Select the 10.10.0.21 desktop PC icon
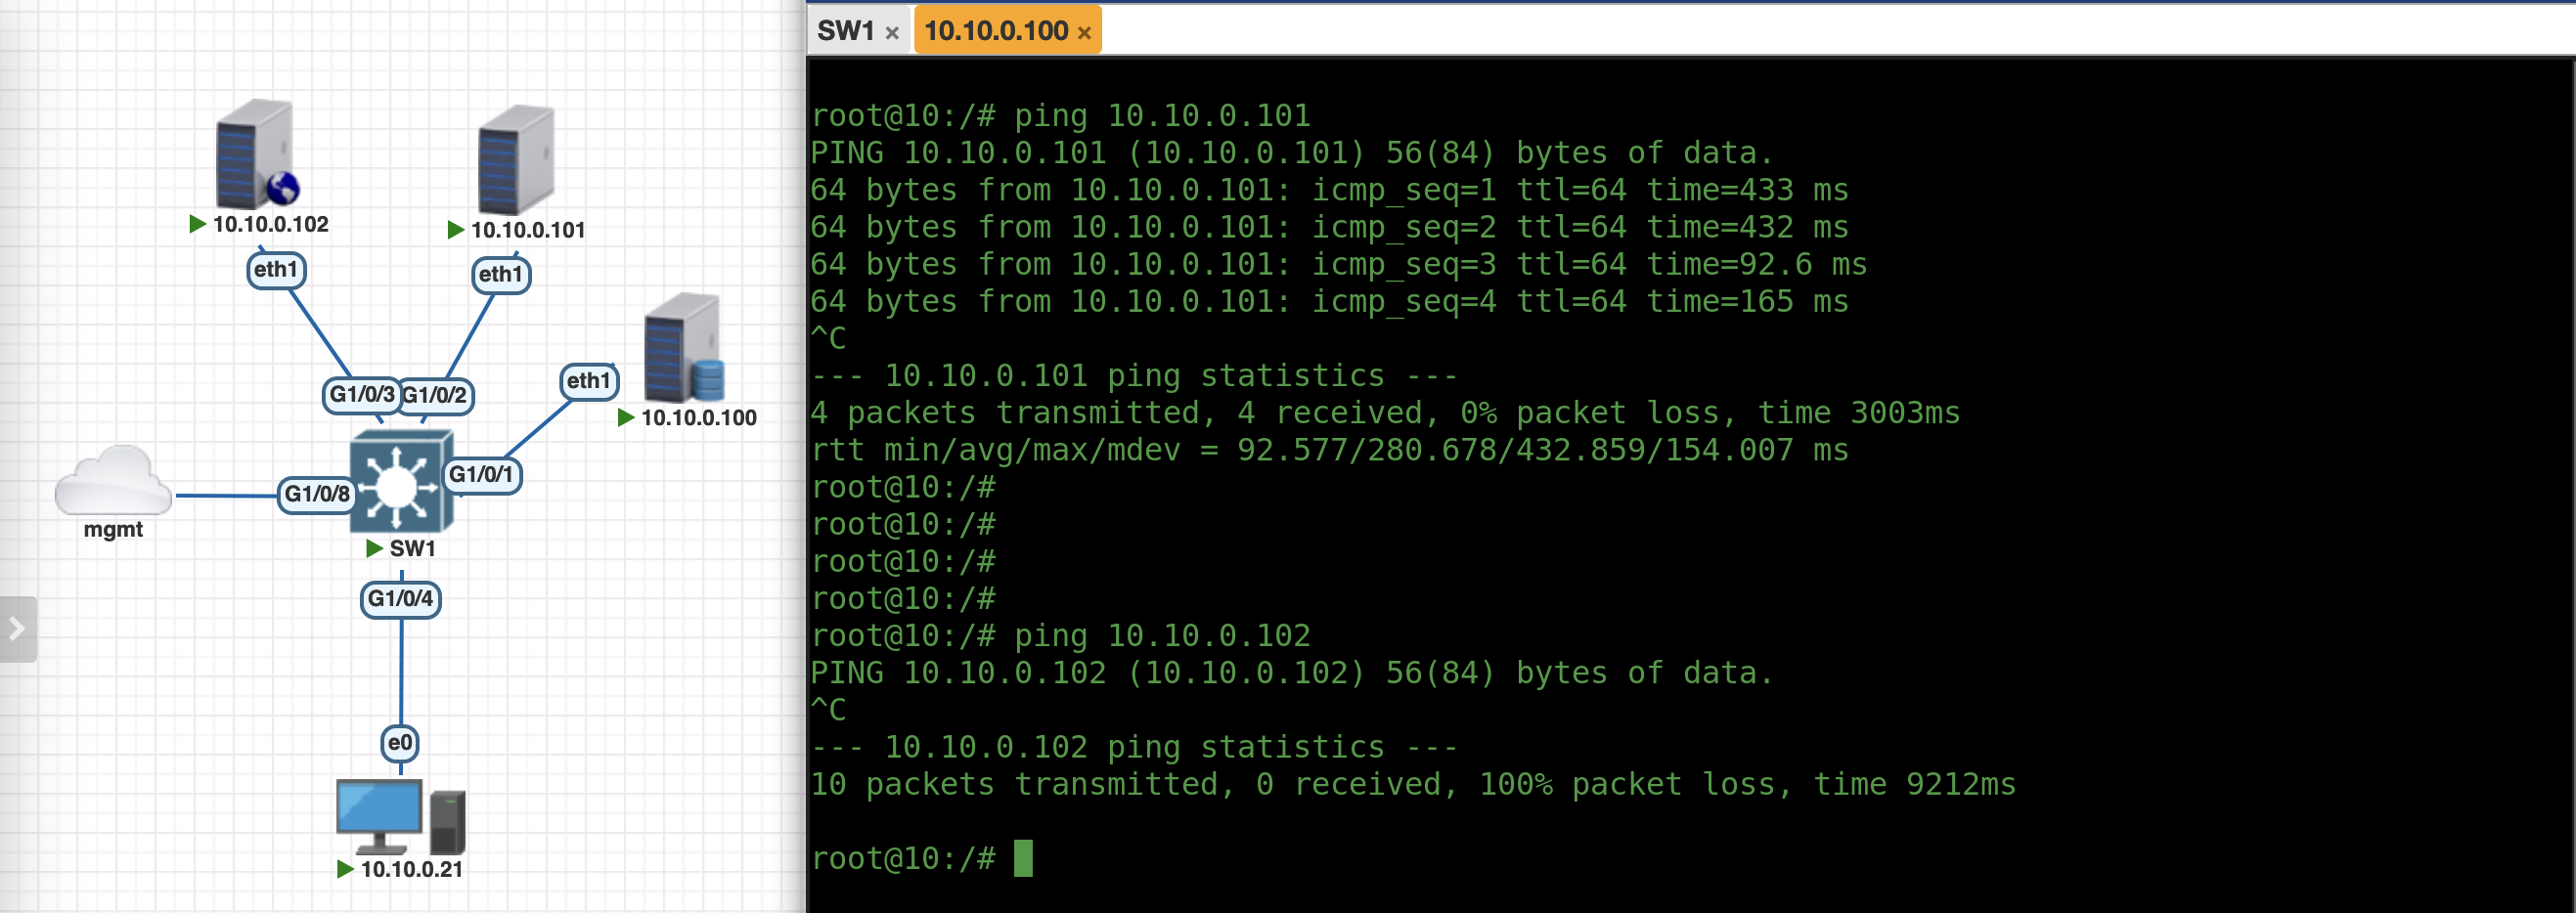 click(x=400, y=817)
